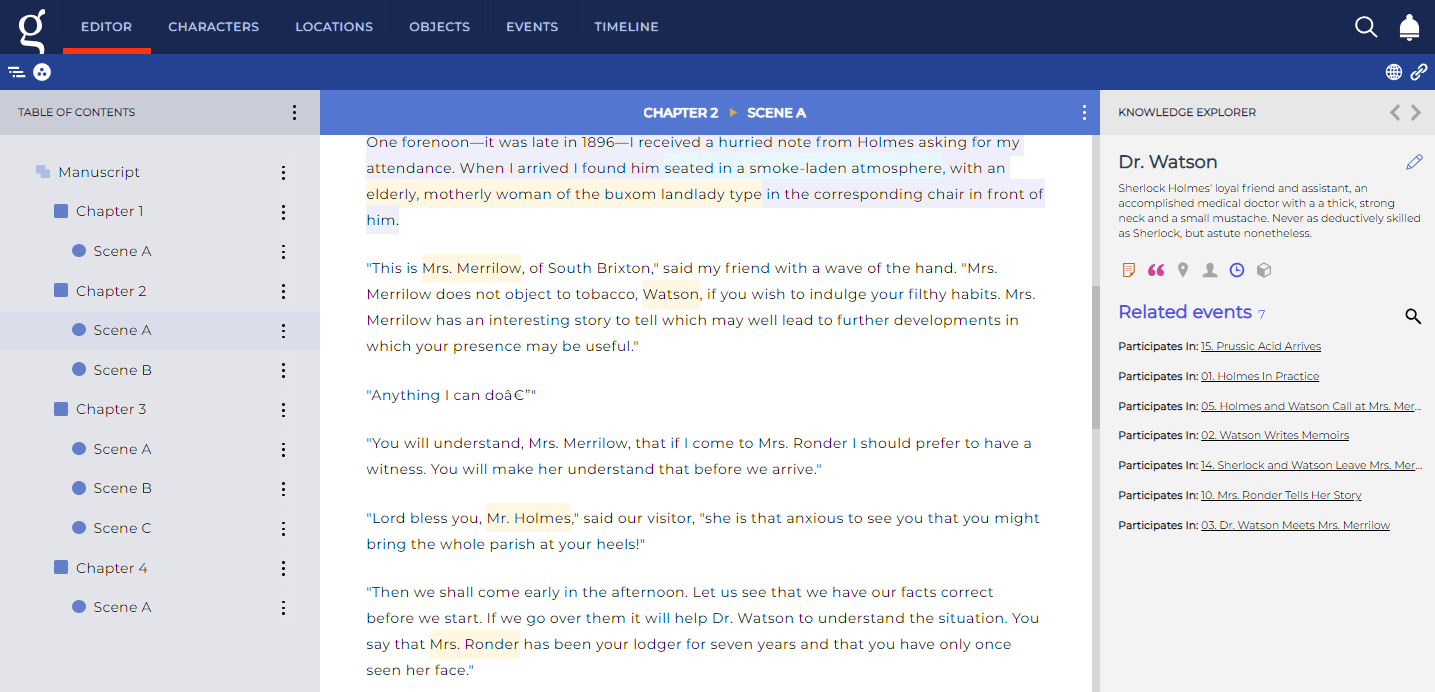Search within Related events
The width and height of the screenshot is (1435, 692).
tap(1413, 316)
